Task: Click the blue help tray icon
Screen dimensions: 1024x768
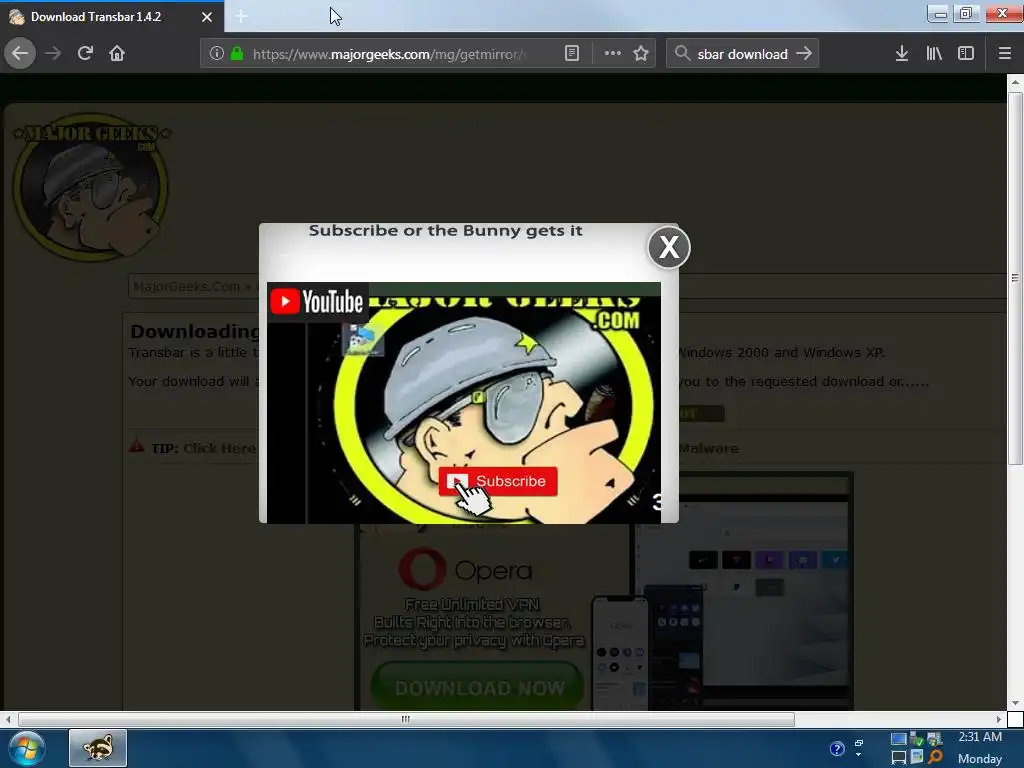Action: click(x=837, y=749)
